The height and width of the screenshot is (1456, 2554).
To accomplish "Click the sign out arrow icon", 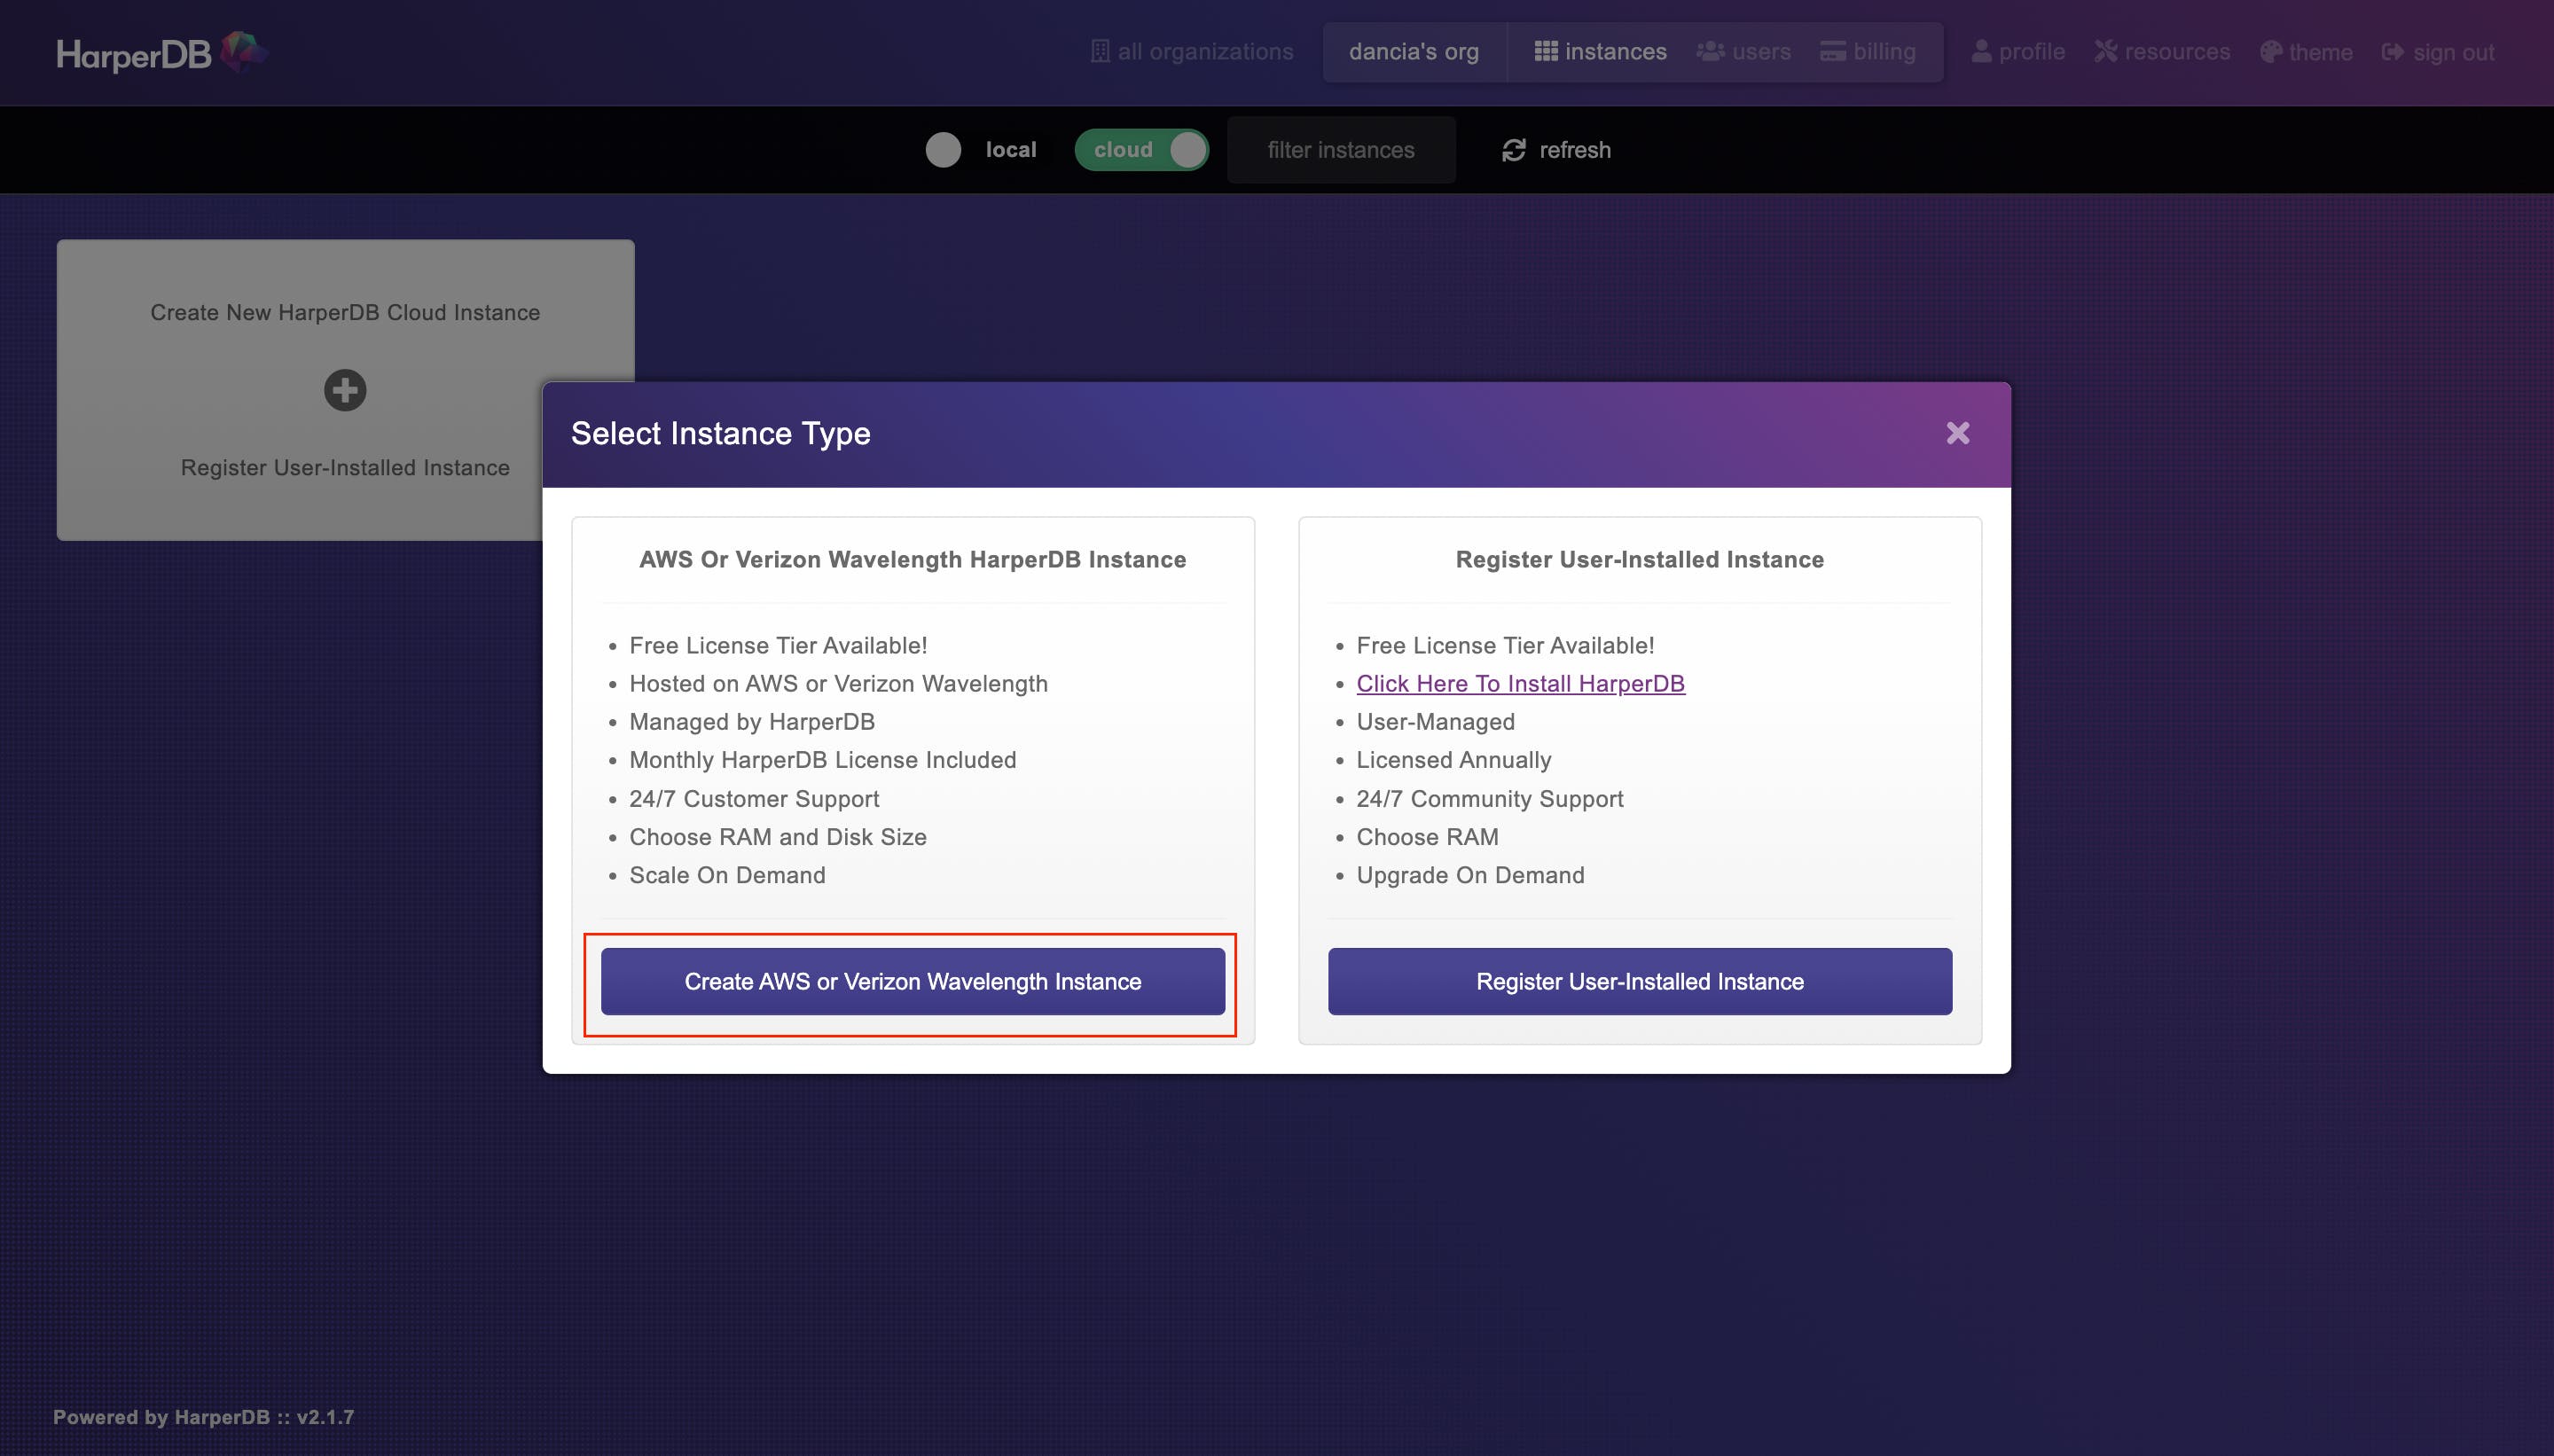I will point(2392,52).
